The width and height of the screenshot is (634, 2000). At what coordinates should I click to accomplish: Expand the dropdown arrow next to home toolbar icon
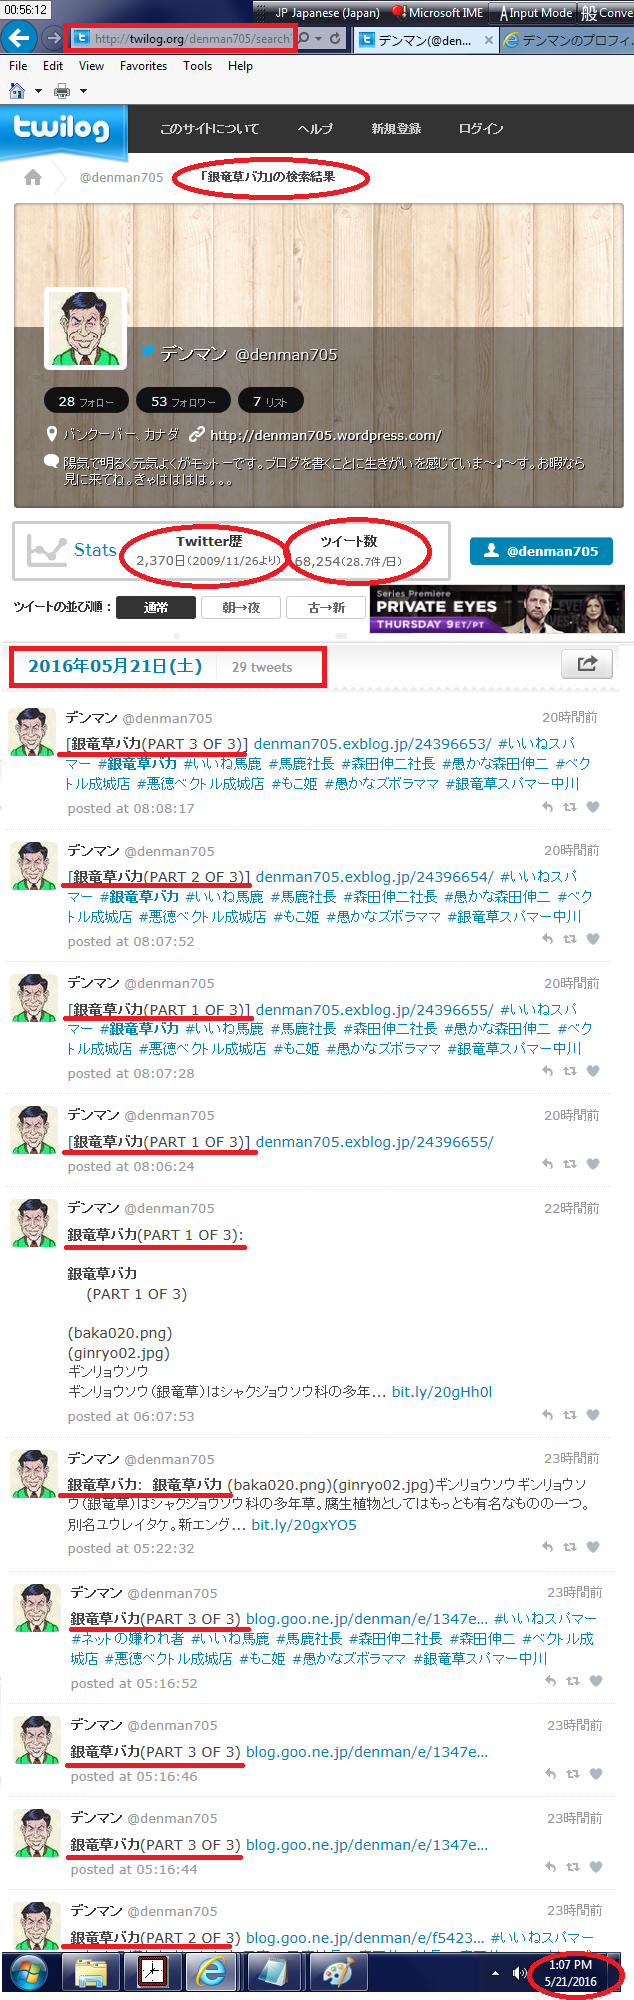[38, 91]
